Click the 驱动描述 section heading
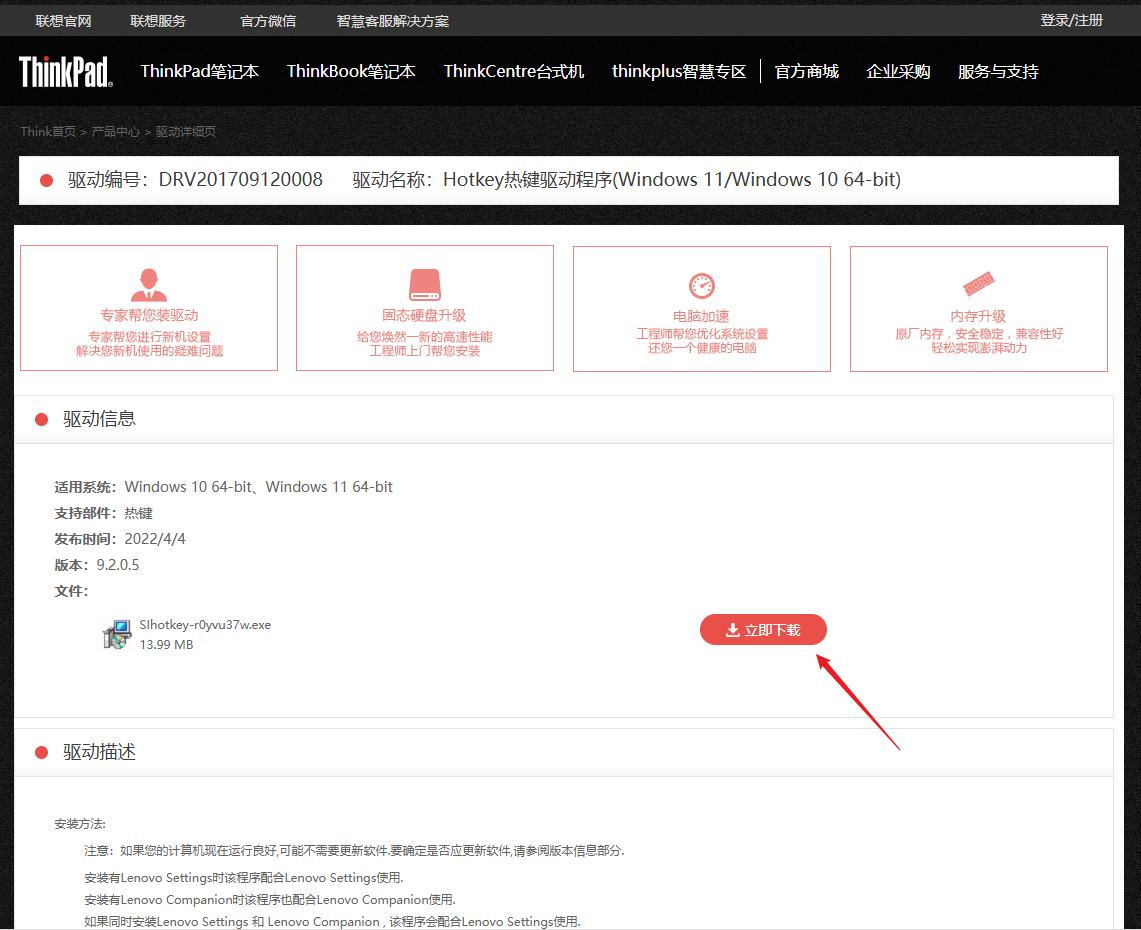This screenshot has height=930, width=1141. (99, 752)
